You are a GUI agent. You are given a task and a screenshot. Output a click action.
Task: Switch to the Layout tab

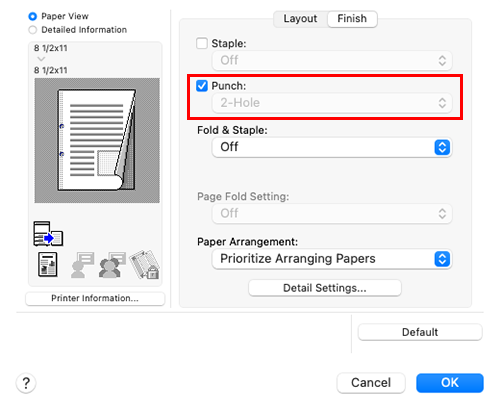300,19
